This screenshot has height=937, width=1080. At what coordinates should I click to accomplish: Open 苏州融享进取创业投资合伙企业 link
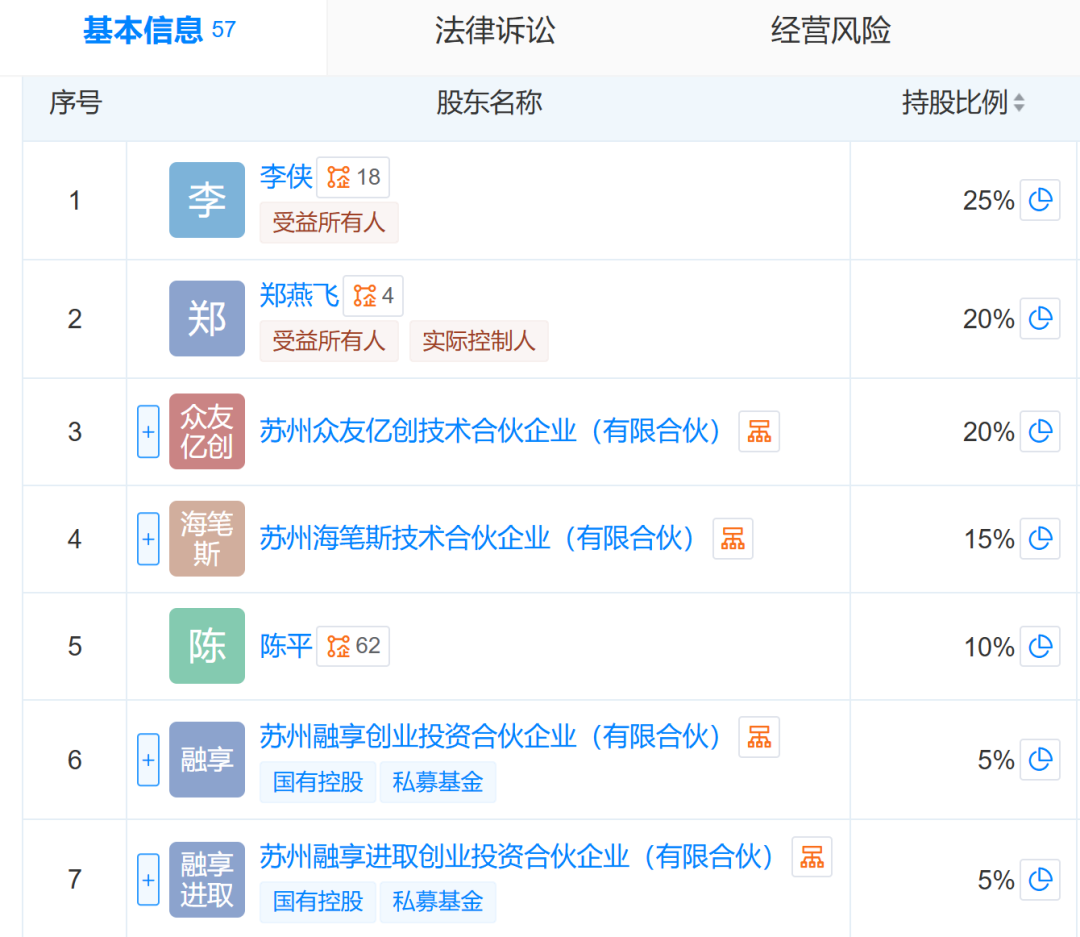517,857
